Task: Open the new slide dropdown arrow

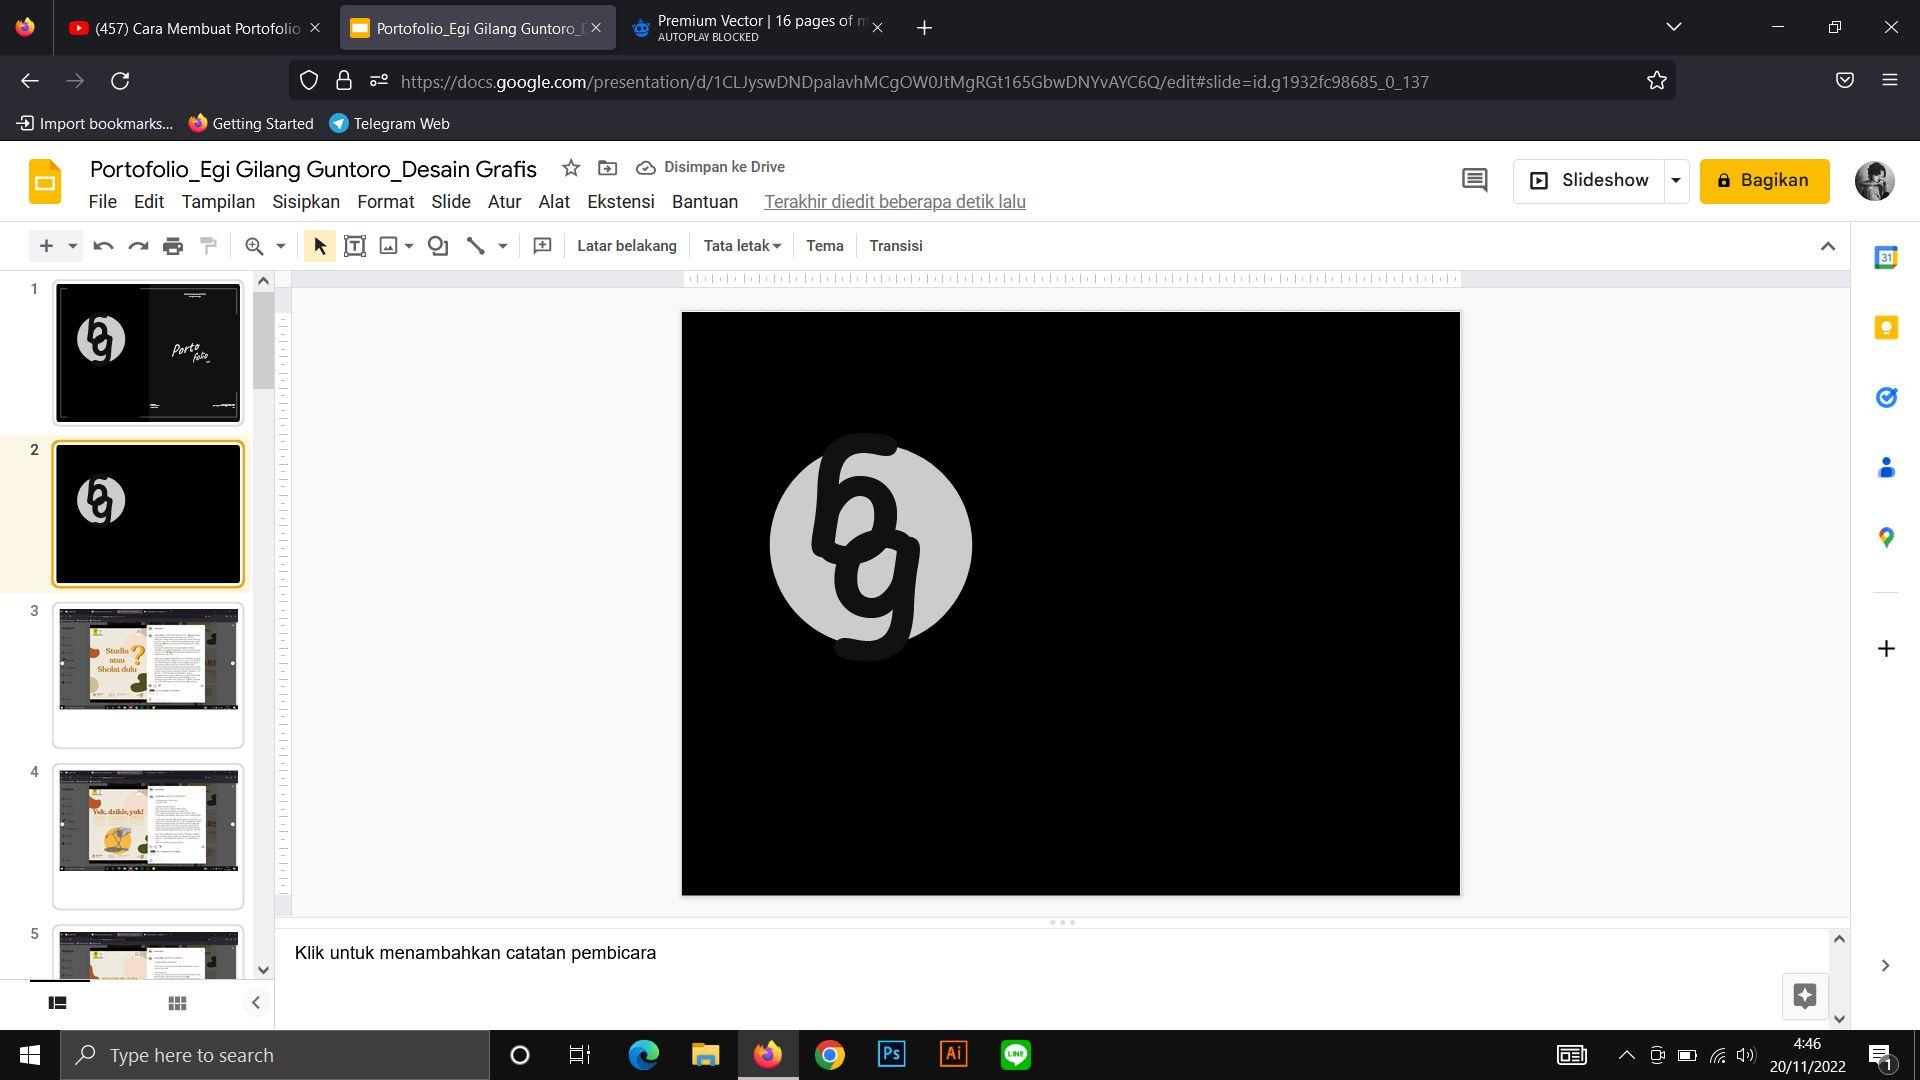Action: [x=72, y=246]
